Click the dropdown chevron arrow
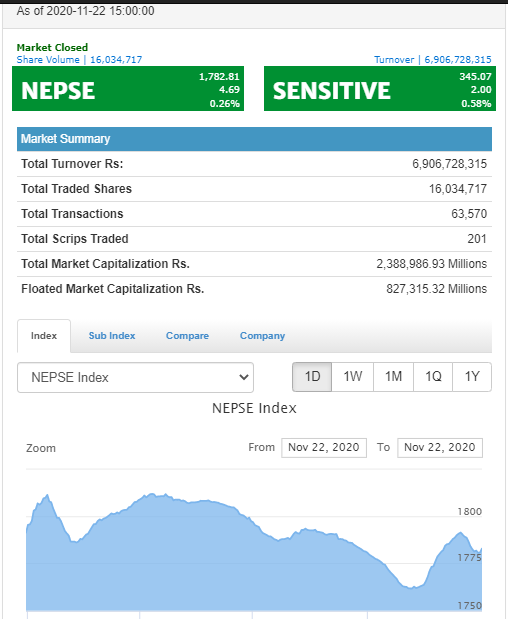Image resolution: width=508 pixels, height=619 pixels. (244, 377)
